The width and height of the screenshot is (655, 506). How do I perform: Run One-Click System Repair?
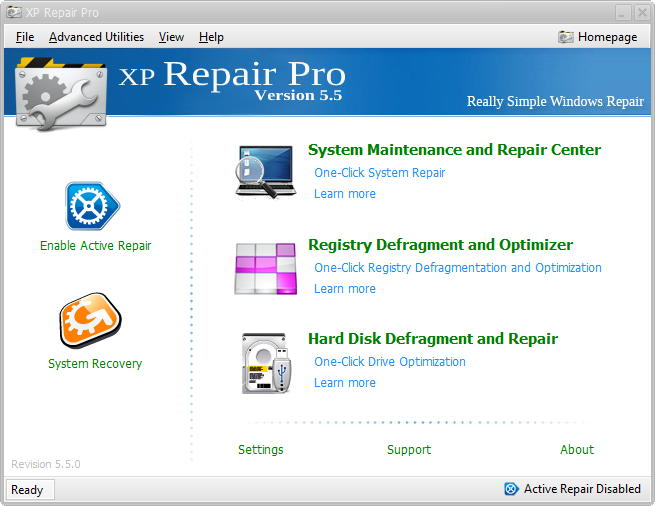pyautogui.click(x=380, y=173)
